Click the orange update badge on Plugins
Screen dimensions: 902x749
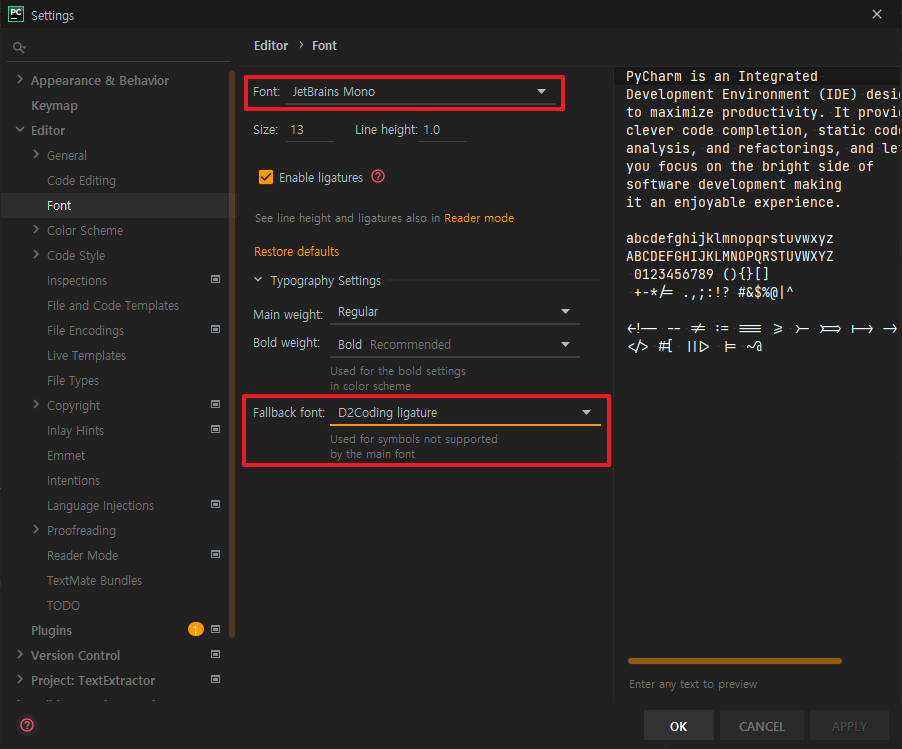point(196,629)
